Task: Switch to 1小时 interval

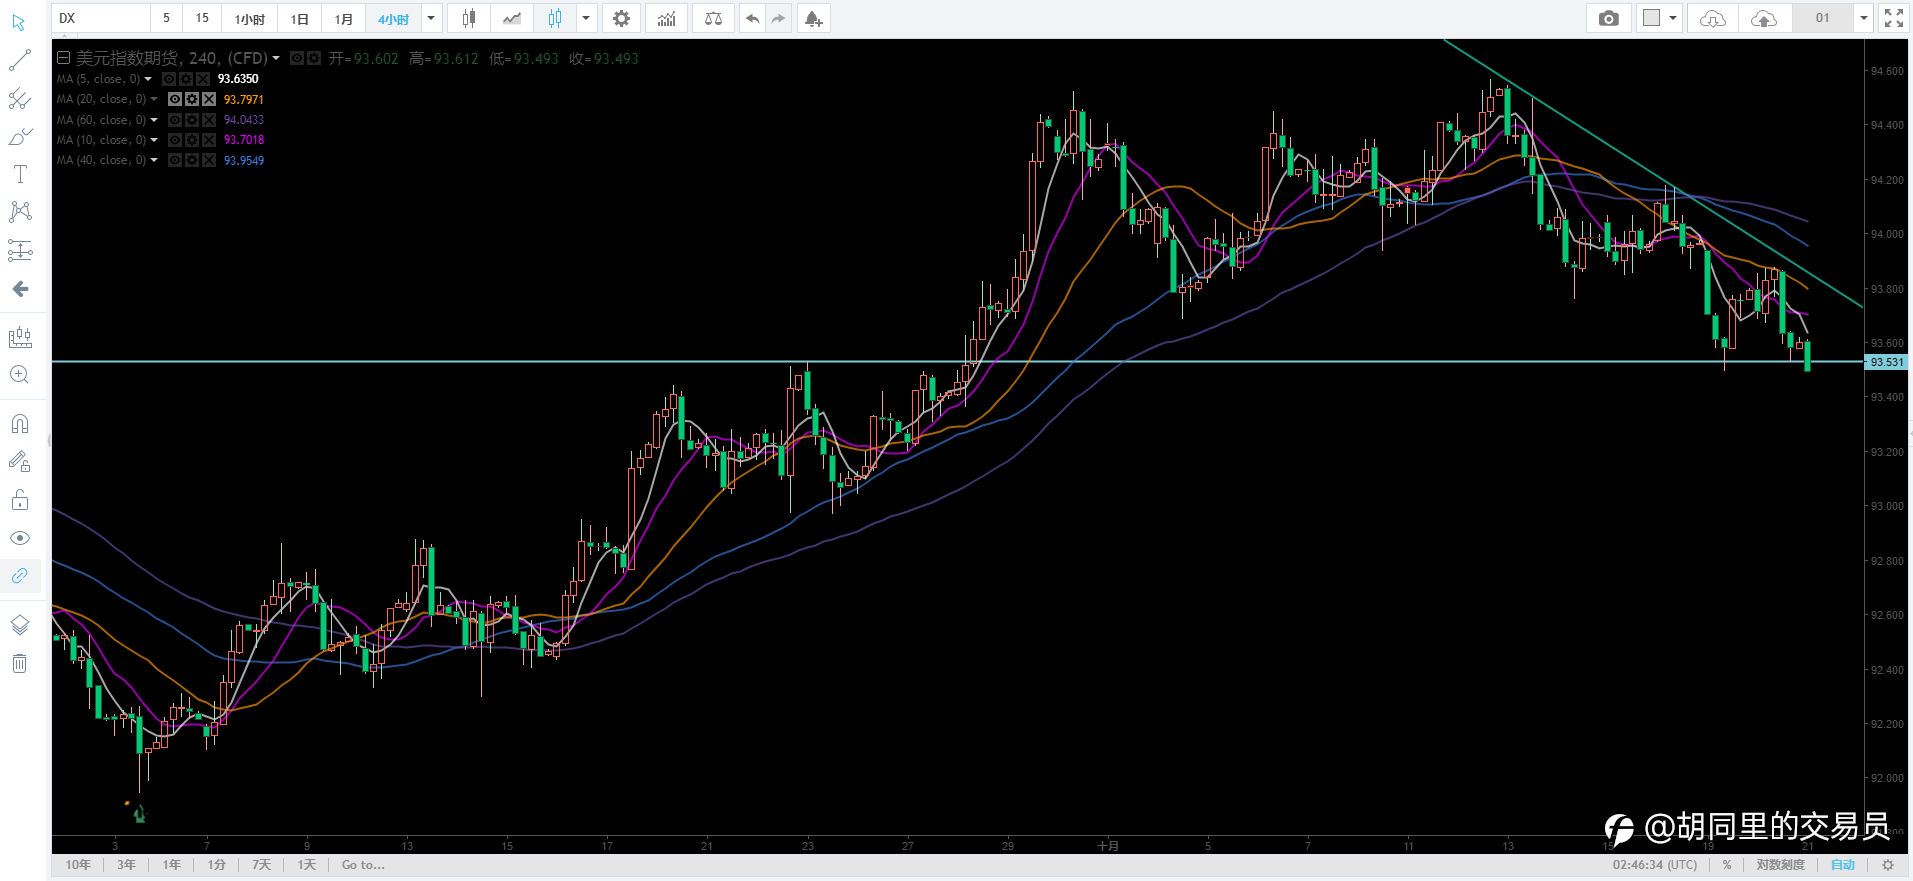Action: tap(249, 18)
